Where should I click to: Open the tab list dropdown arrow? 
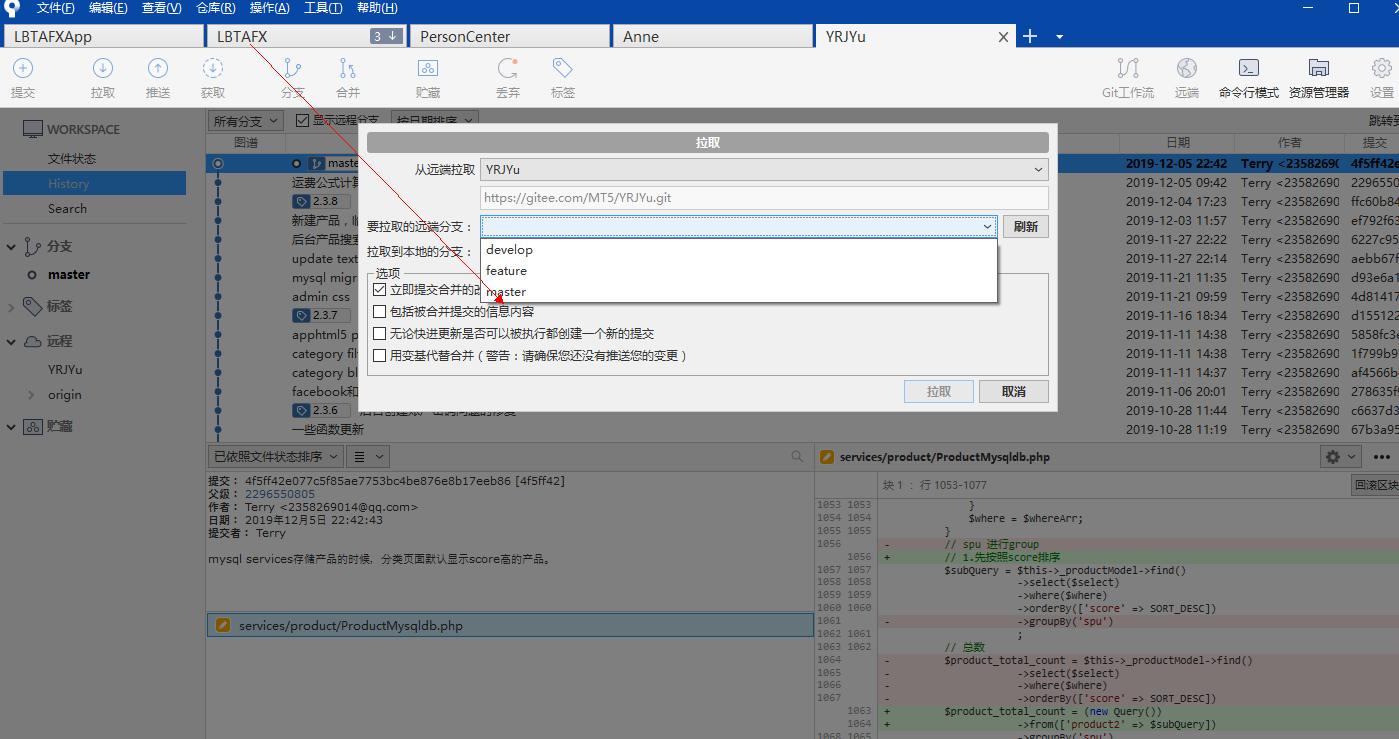pyautogui.click(x=1059, y=37)
